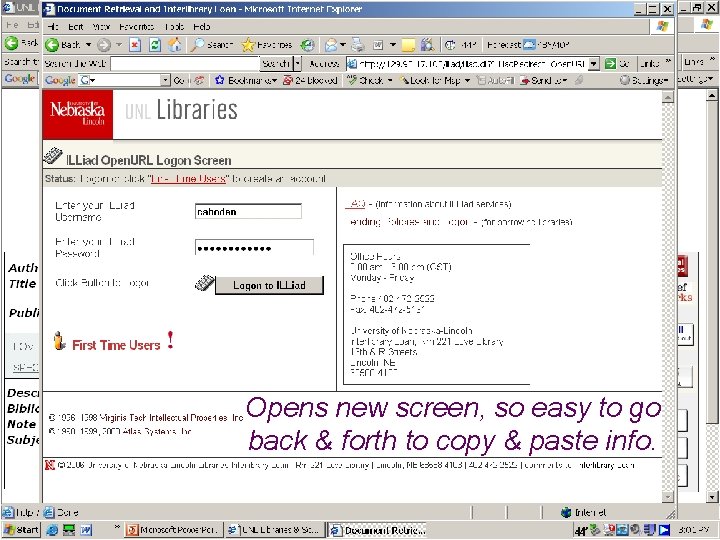Open the File menu
720x540 pixels.
(53, 27)
